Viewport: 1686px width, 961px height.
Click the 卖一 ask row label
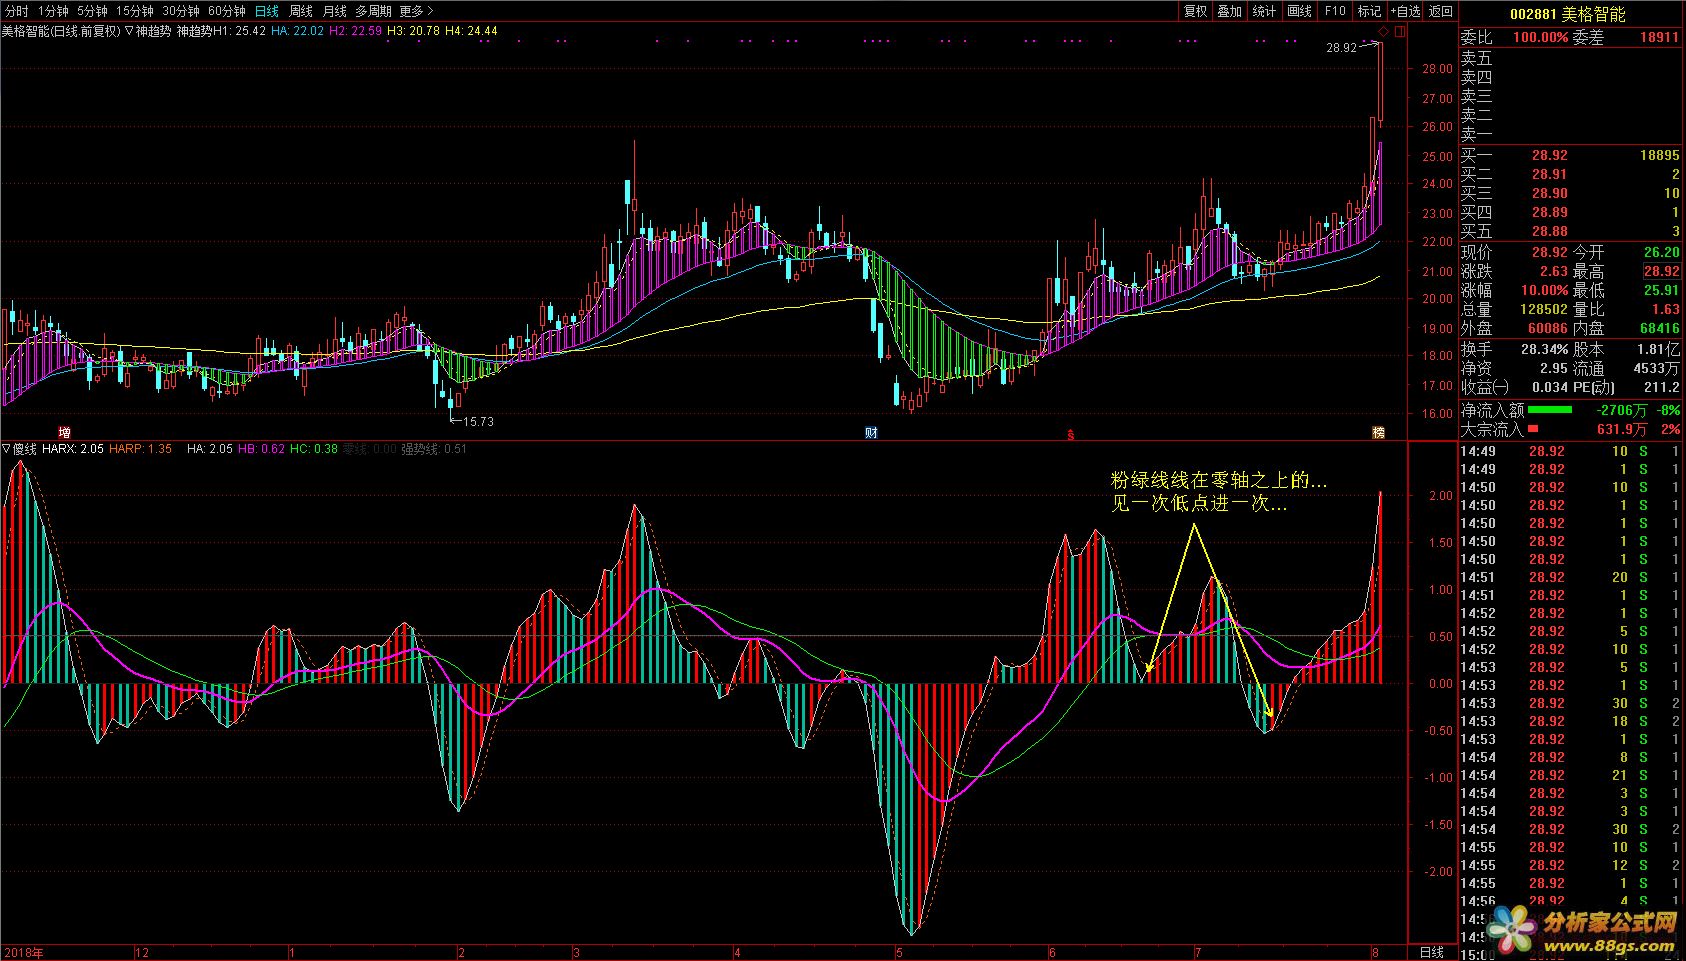click(1476, 135)
